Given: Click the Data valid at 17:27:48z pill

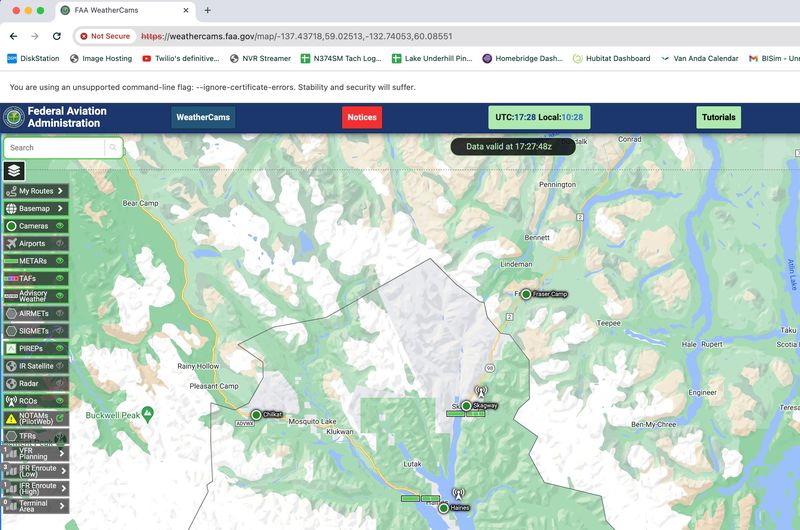Looking at the screenshot, I should [x=513, y=146].
